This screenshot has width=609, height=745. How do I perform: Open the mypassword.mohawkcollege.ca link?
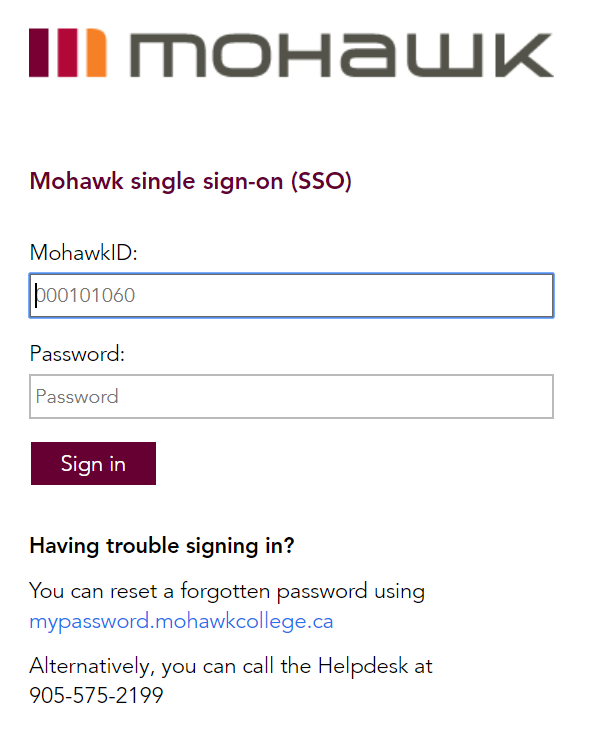pyautogui.click(x=181, y=621)
